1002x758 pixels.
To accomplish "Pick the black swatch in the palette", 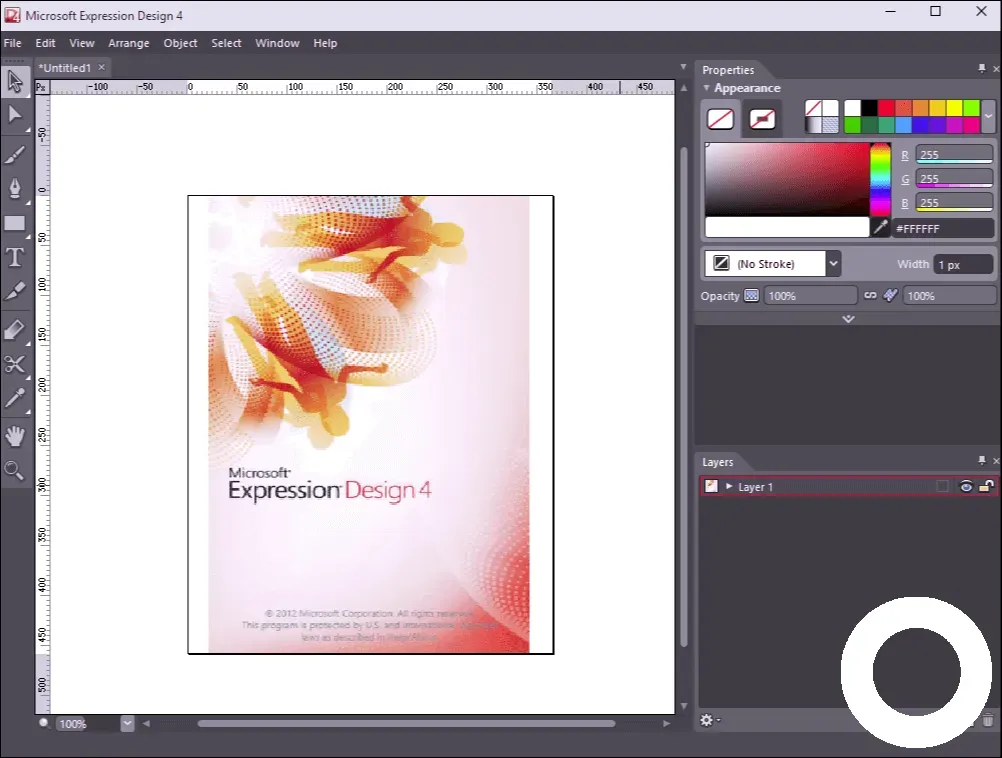I will coord(869,108).
